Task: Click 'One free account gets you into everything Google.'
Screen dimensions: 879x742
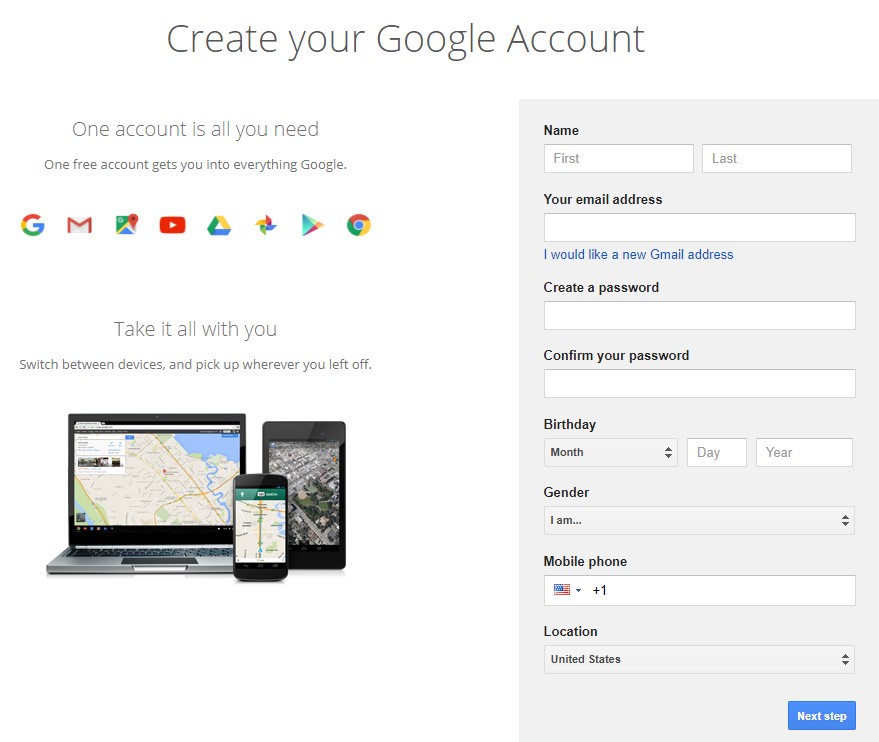Action: (x=195, y=165)
